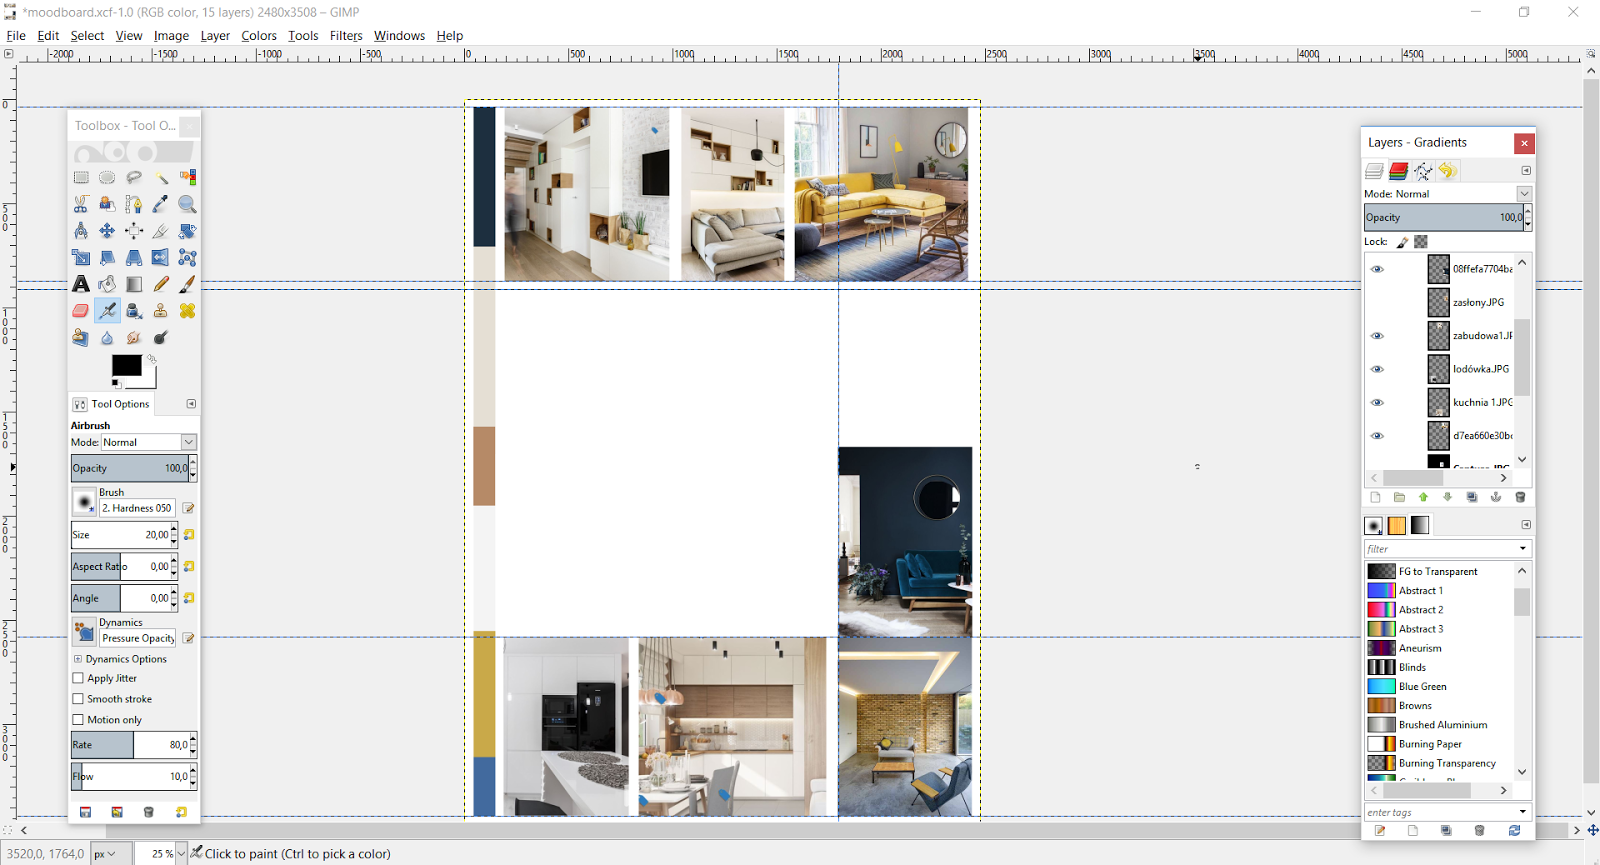Viewport: 1600px width, 865px height.
Task: Select the Blue Green gradient
Action: click(x=1440, y=687)
